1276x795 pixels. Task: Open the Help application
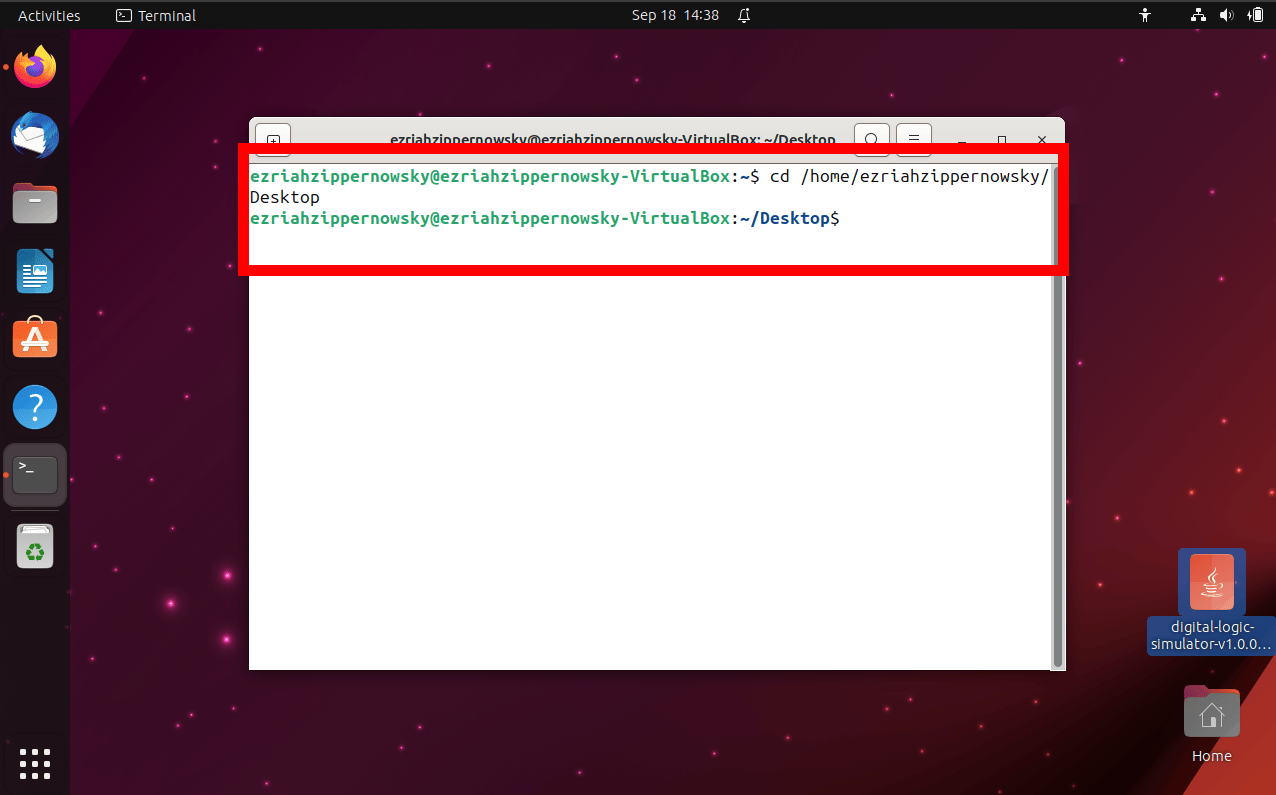35,406
